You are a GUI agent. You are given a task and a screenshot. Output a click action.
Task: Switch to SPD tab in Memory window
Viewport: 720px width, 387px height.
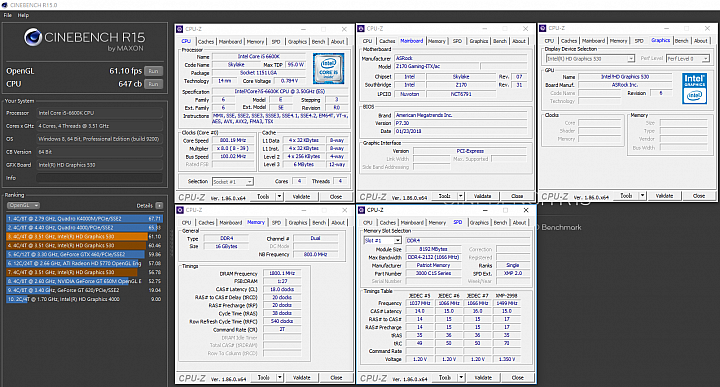276,223
